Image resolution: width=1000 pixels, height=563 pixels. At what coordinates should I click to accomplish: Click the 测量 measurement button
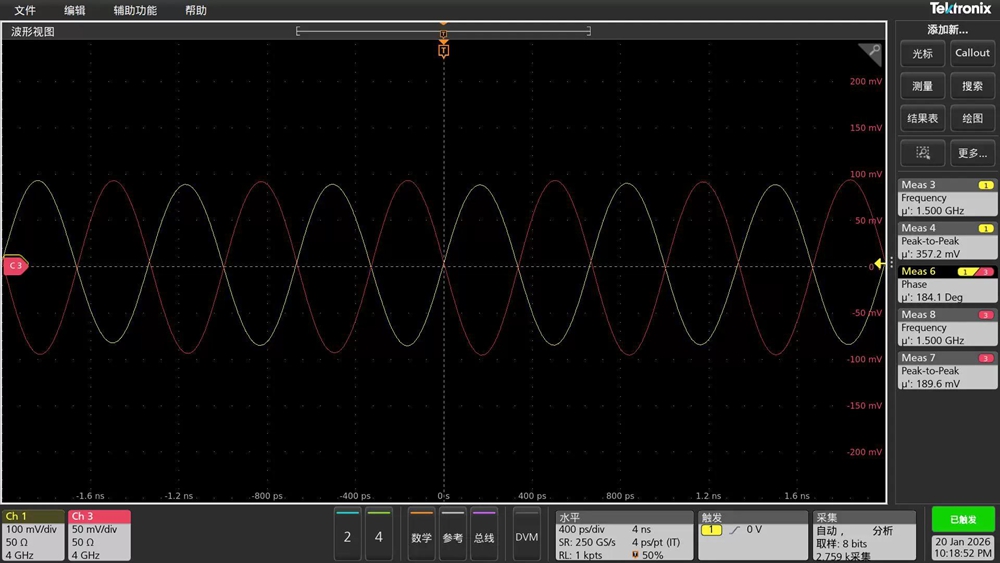pos(922,87)
